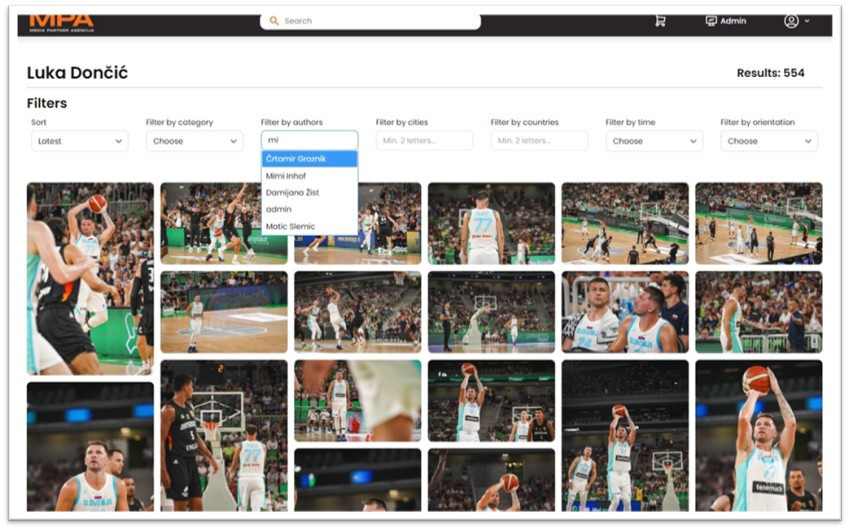Open photo with blurred leg in foreground
This screenshot has width=849, height=530.
pos(357,401)
